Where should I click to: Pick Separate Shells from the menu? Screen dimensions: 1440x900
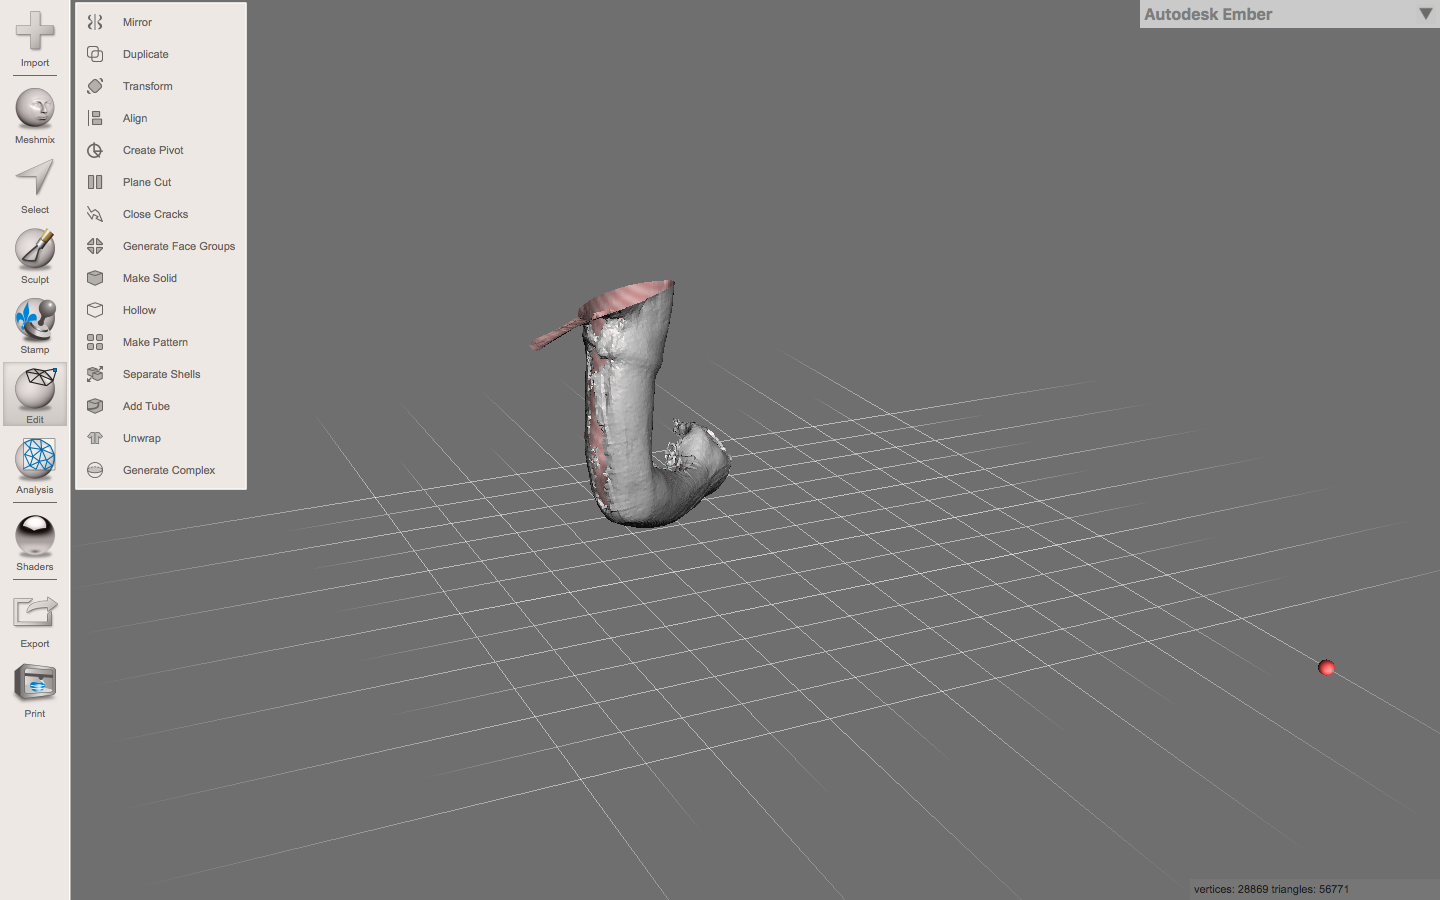click(x=161, y=374)
